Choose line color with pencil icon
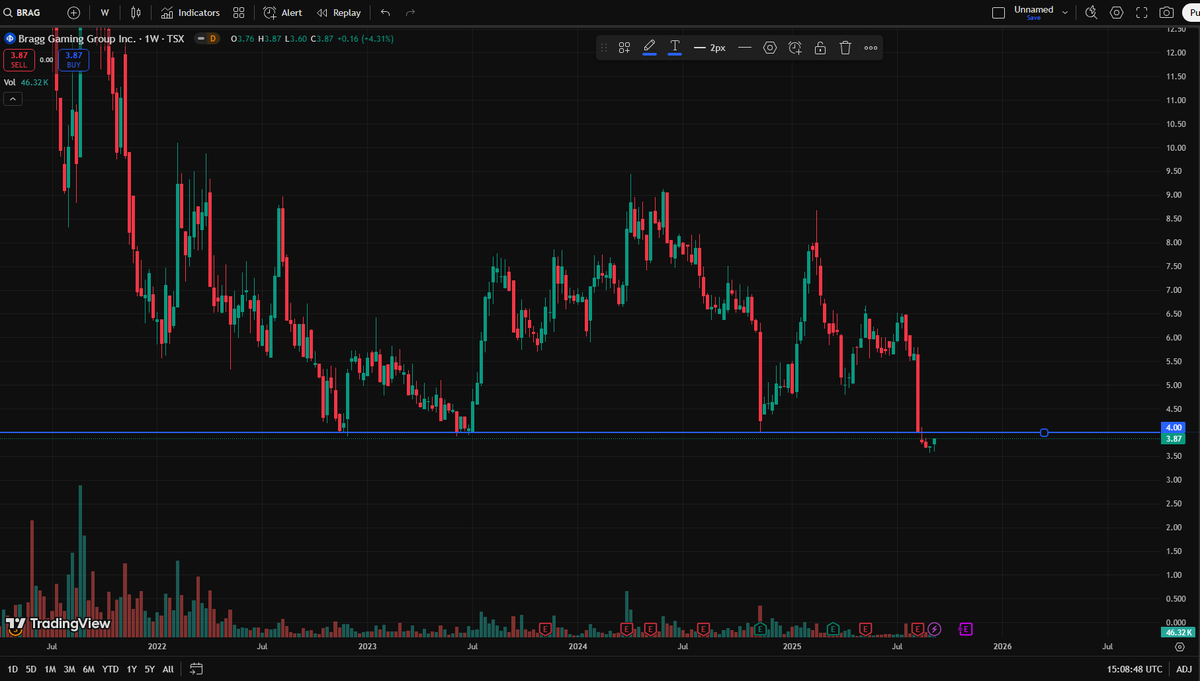Screen dimensions: 1200x681 click(x=649, y=47)
